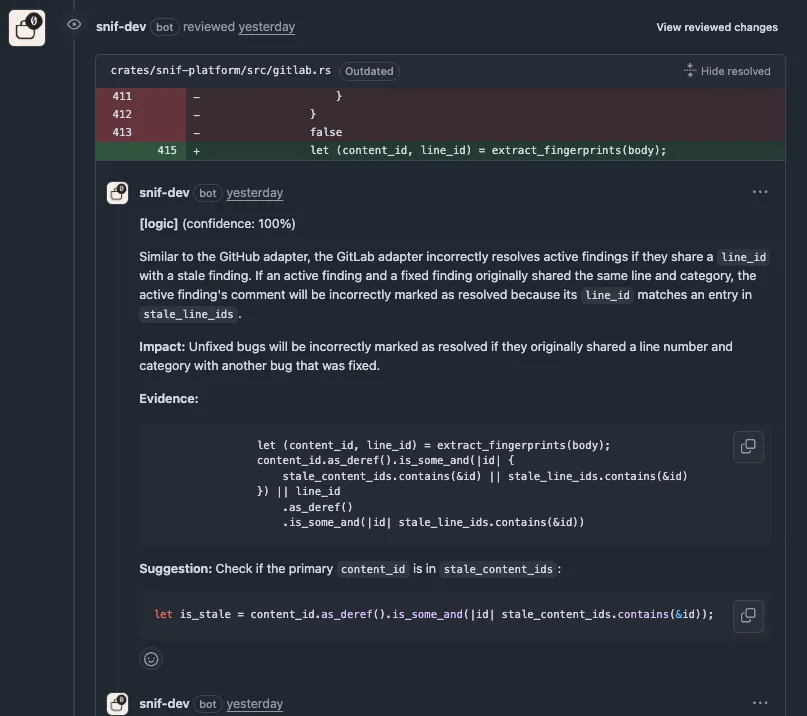Click added diff line number 415
Viewport: 807px width, 716px height.
click(x=167, y=150)
